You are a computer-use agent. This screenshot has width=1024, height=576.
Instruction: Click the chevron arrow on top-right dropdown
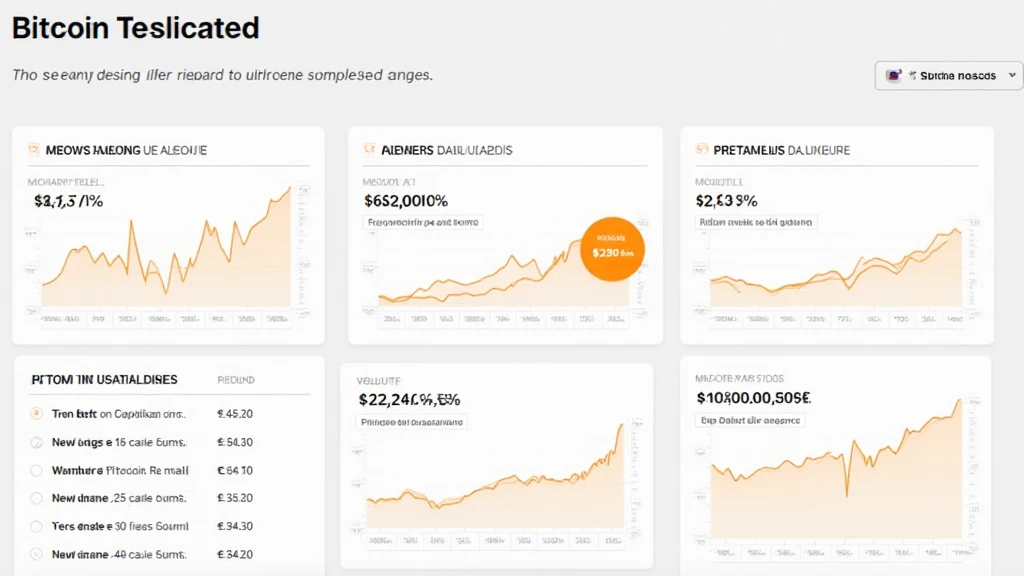(x=1012, y=75)
